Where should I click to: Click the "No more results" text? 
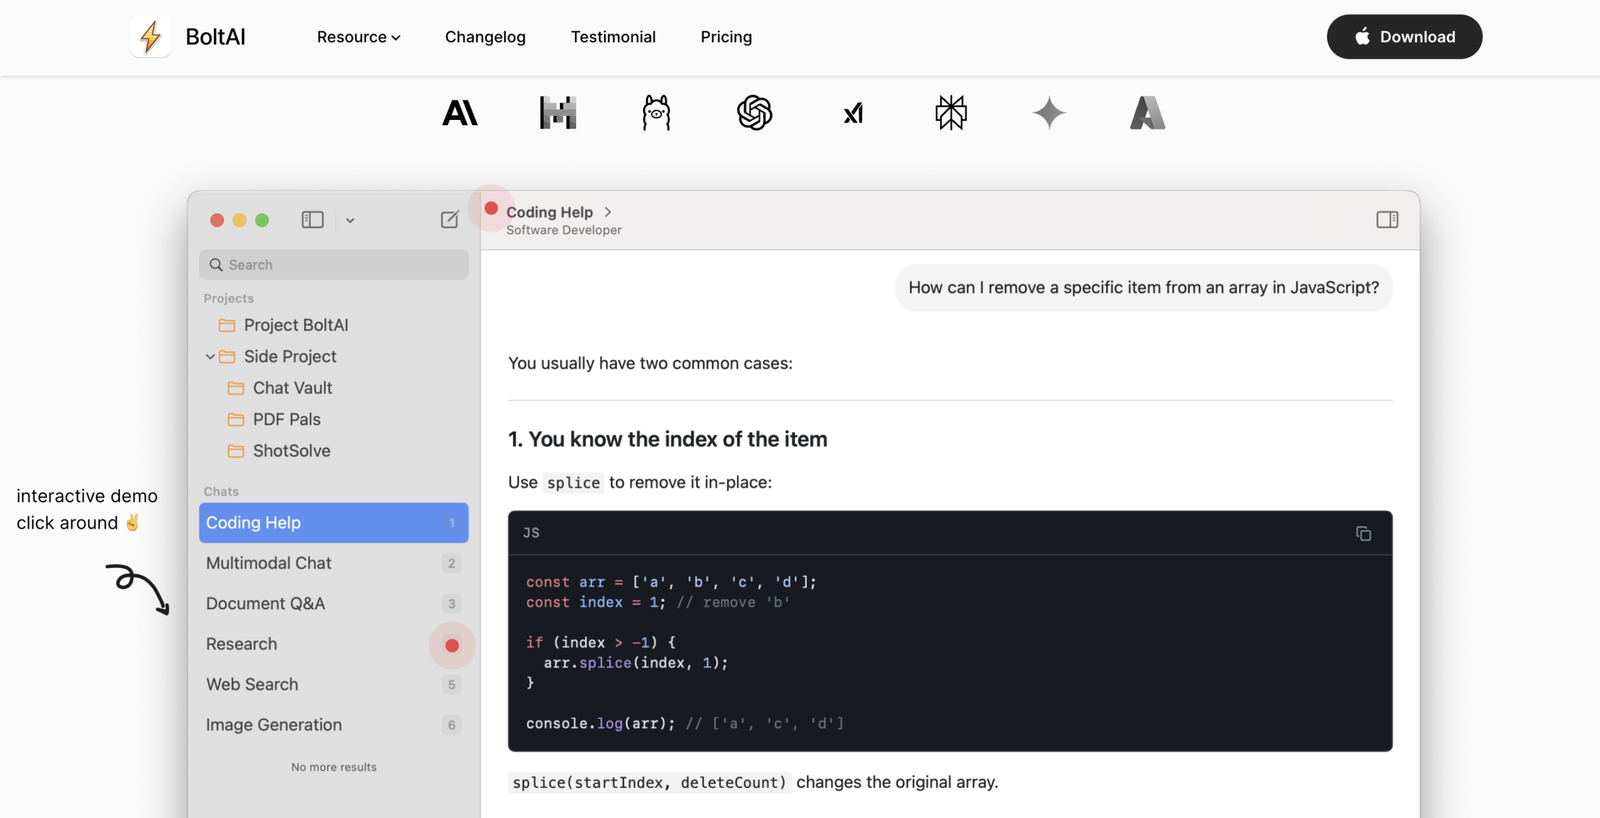coord(334,767)
